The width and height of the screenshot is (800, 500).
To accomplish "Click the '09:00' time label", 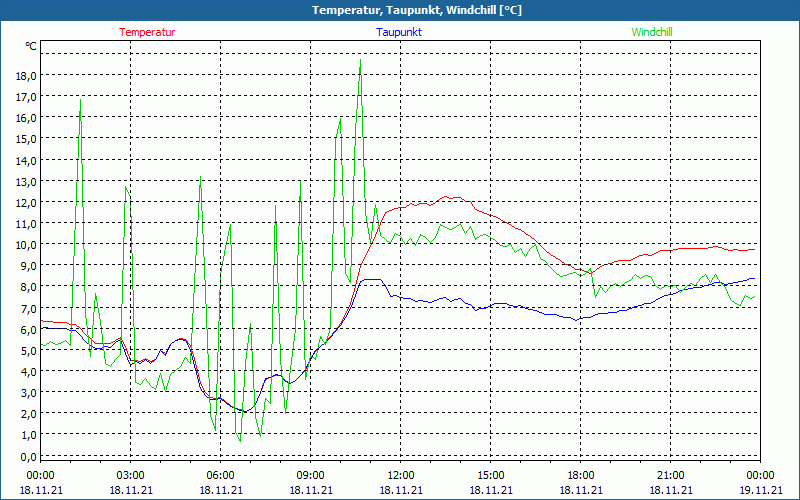I will coord(311,476).
